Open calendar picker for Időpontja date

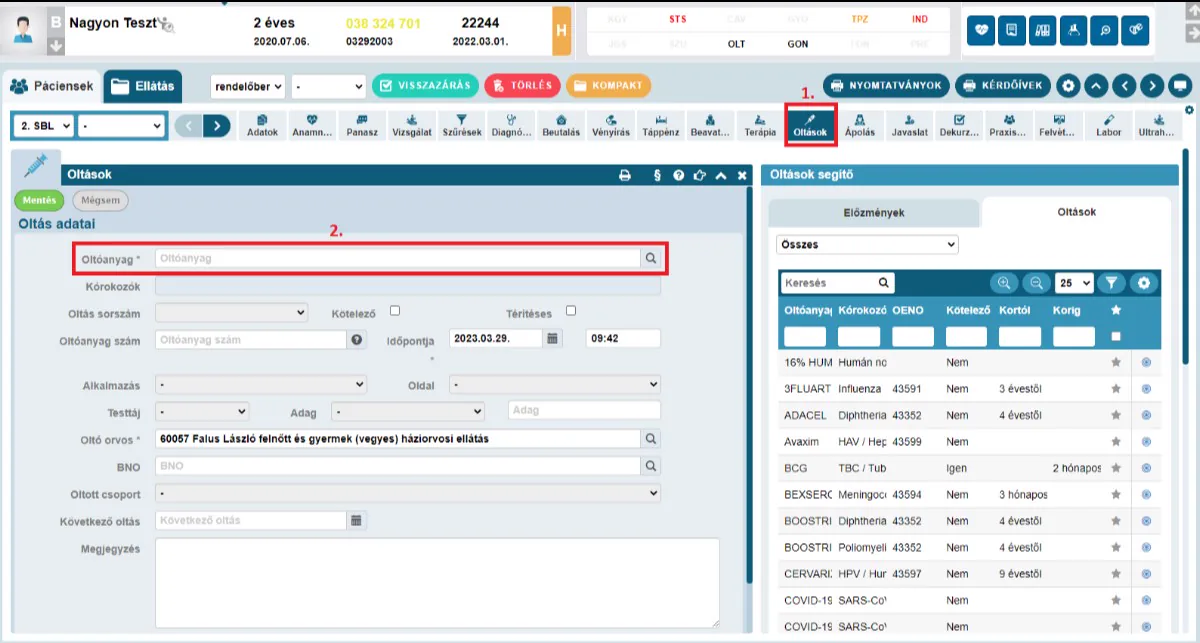tap(552, 338)
